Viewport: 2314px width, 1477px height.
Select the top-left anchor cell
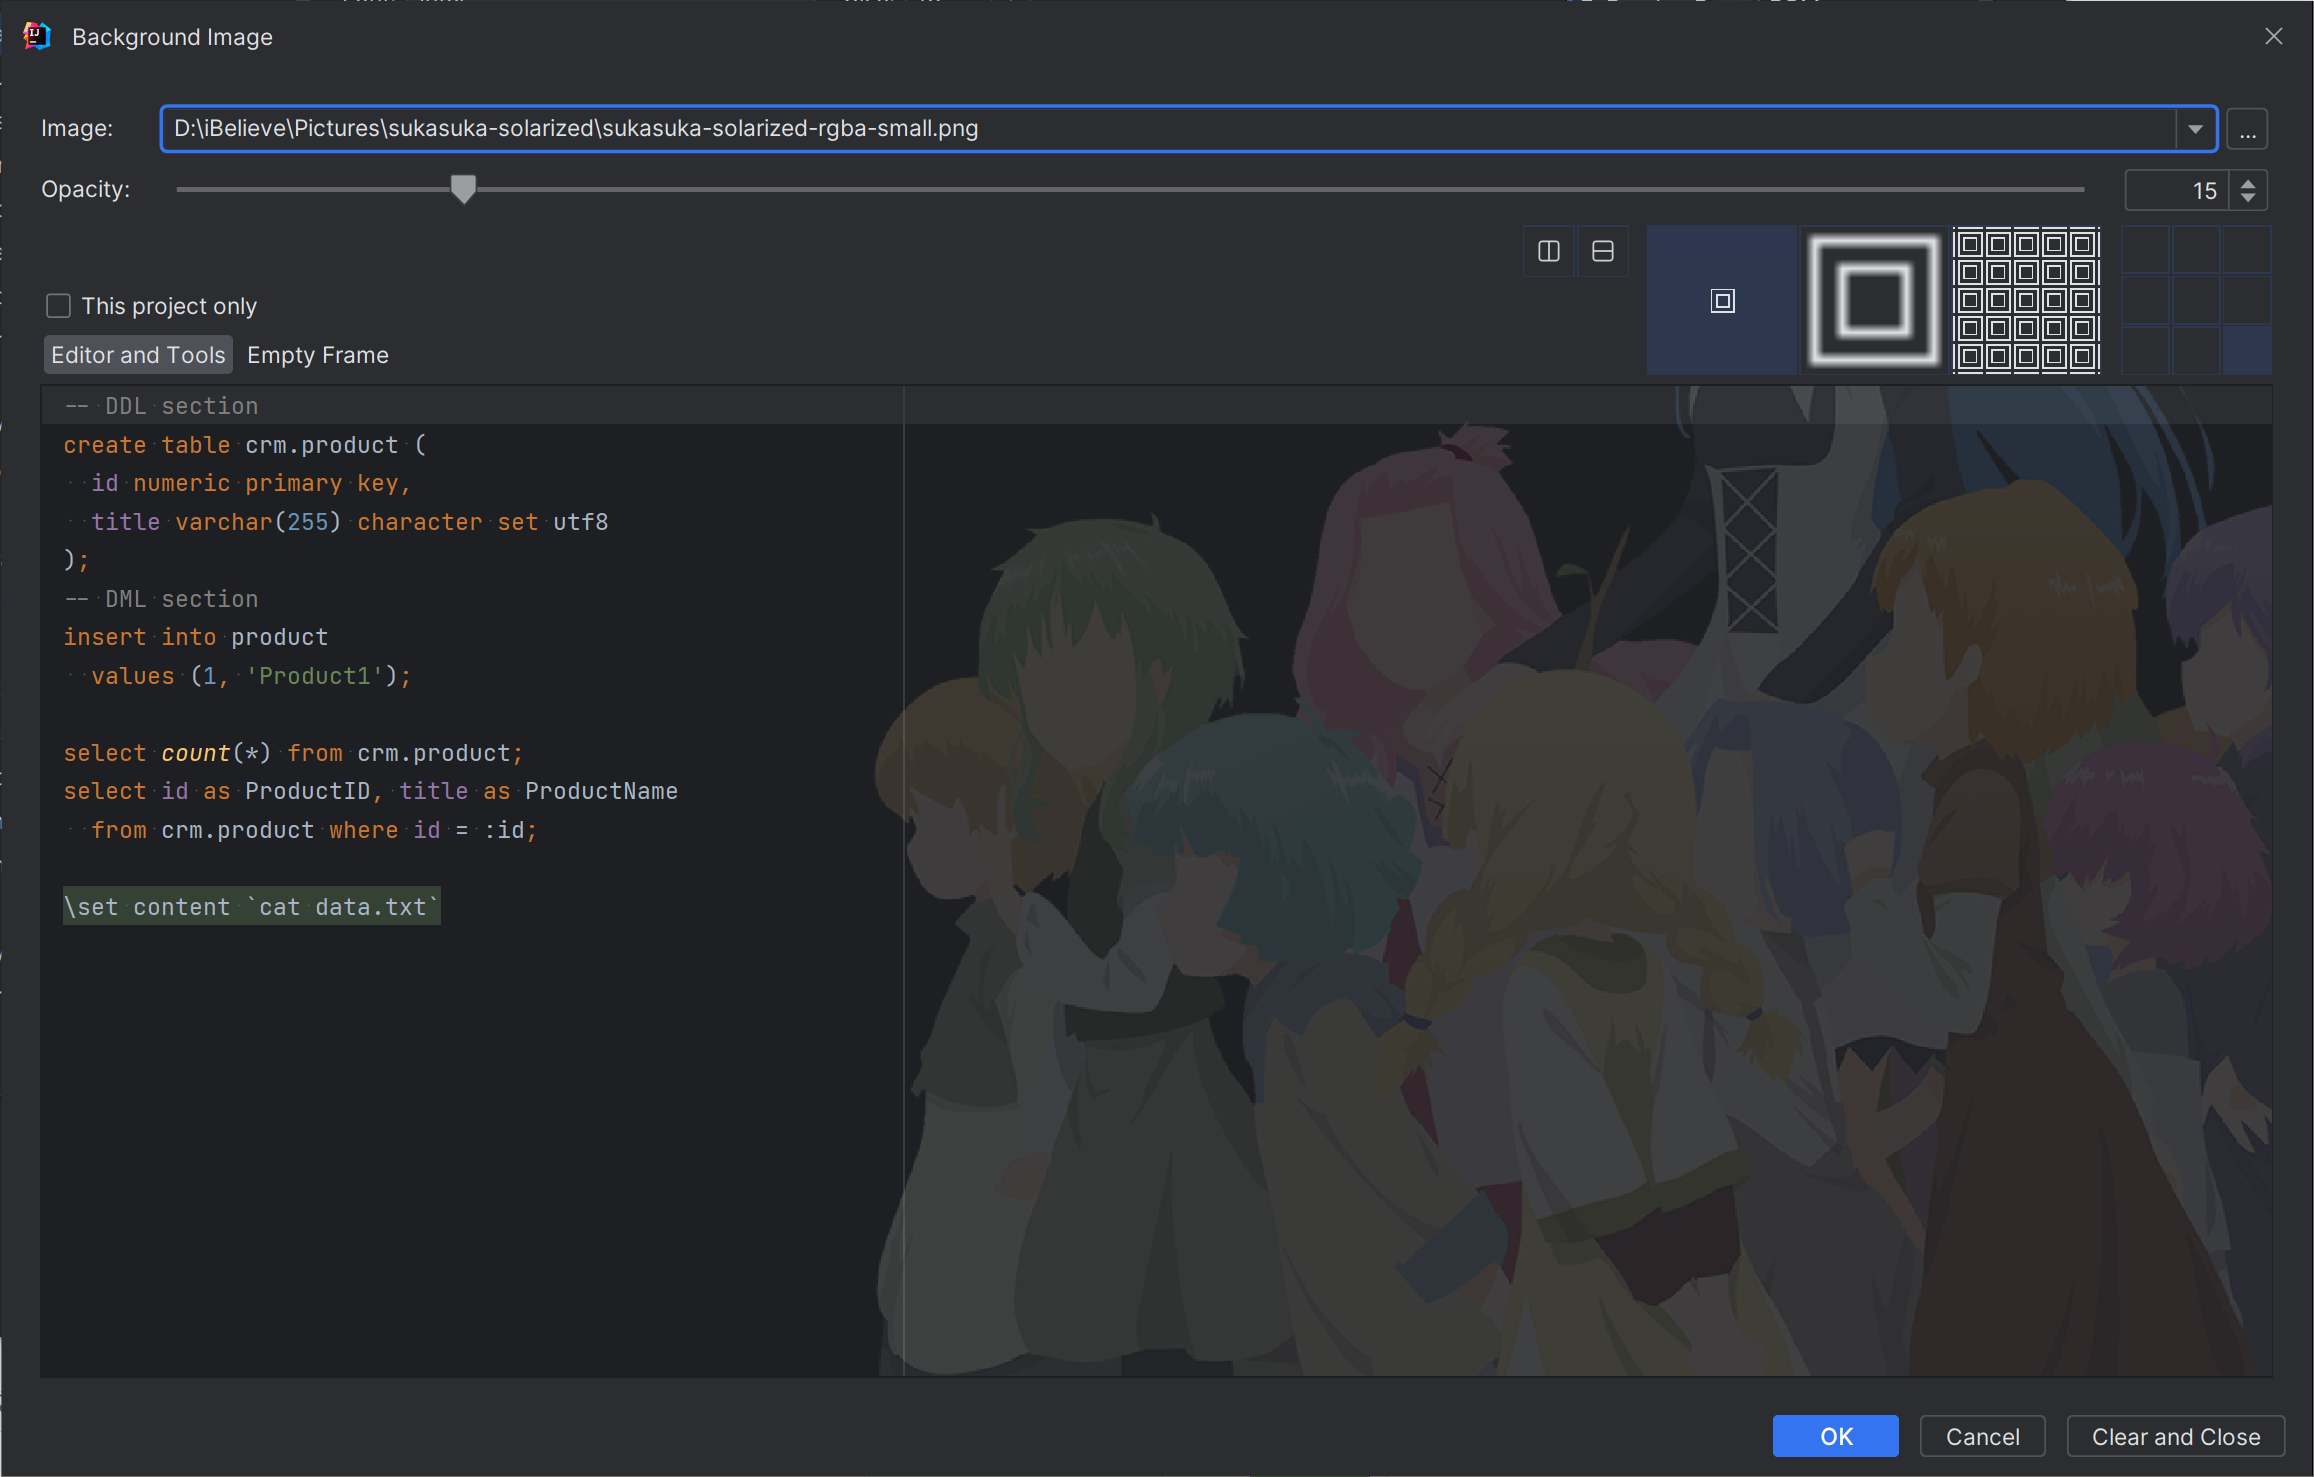click(x=2146, y=251)
